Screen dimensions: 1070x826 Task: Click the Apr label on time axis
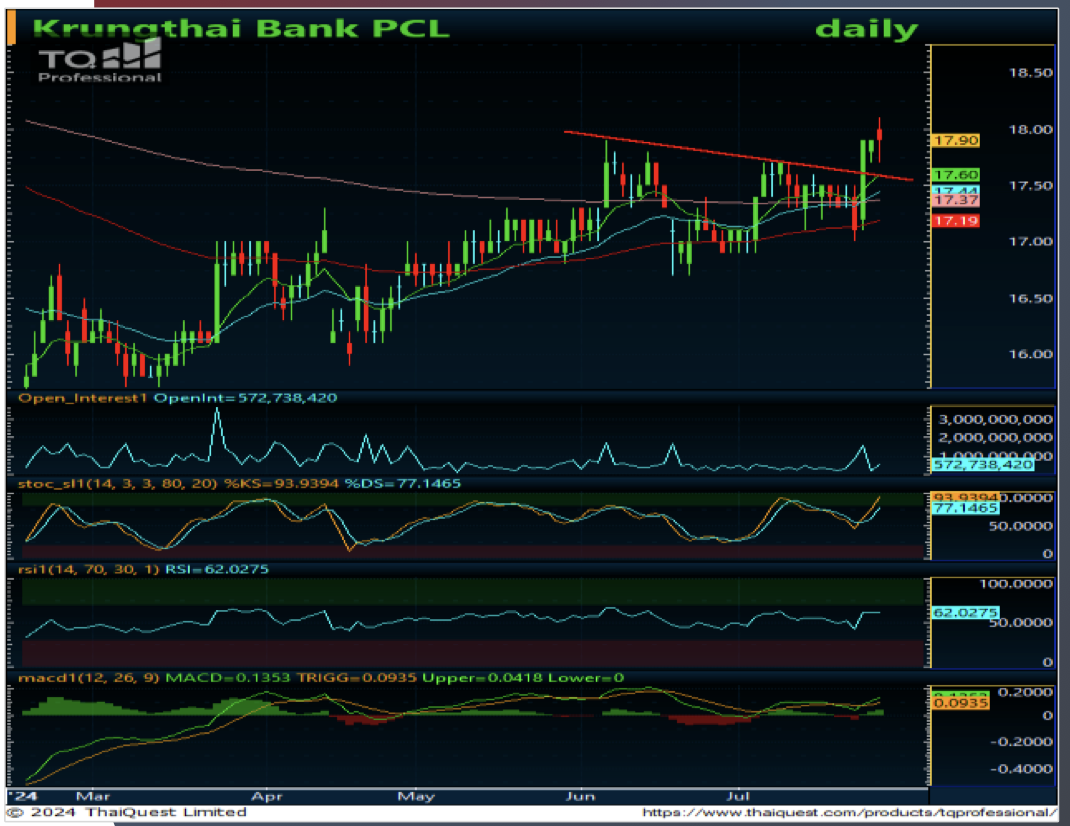click(267, 796)
